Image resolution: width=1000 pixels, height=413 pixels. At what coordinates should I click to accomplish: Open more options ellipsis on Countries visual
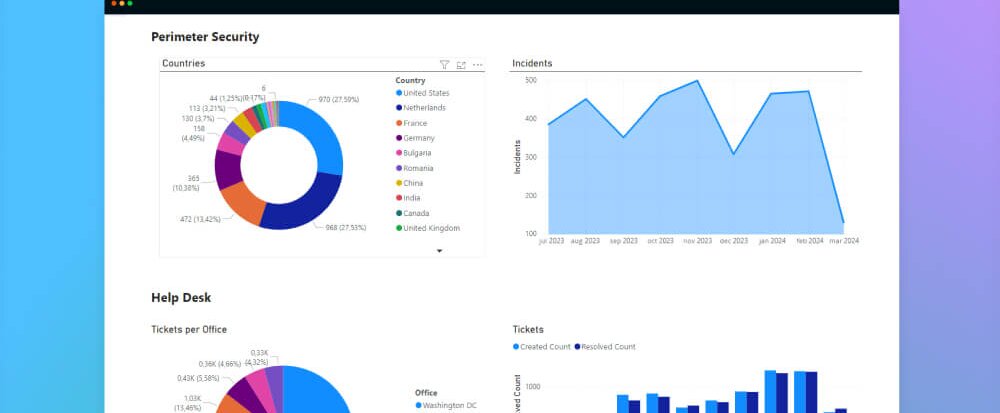tap(478, 65)
